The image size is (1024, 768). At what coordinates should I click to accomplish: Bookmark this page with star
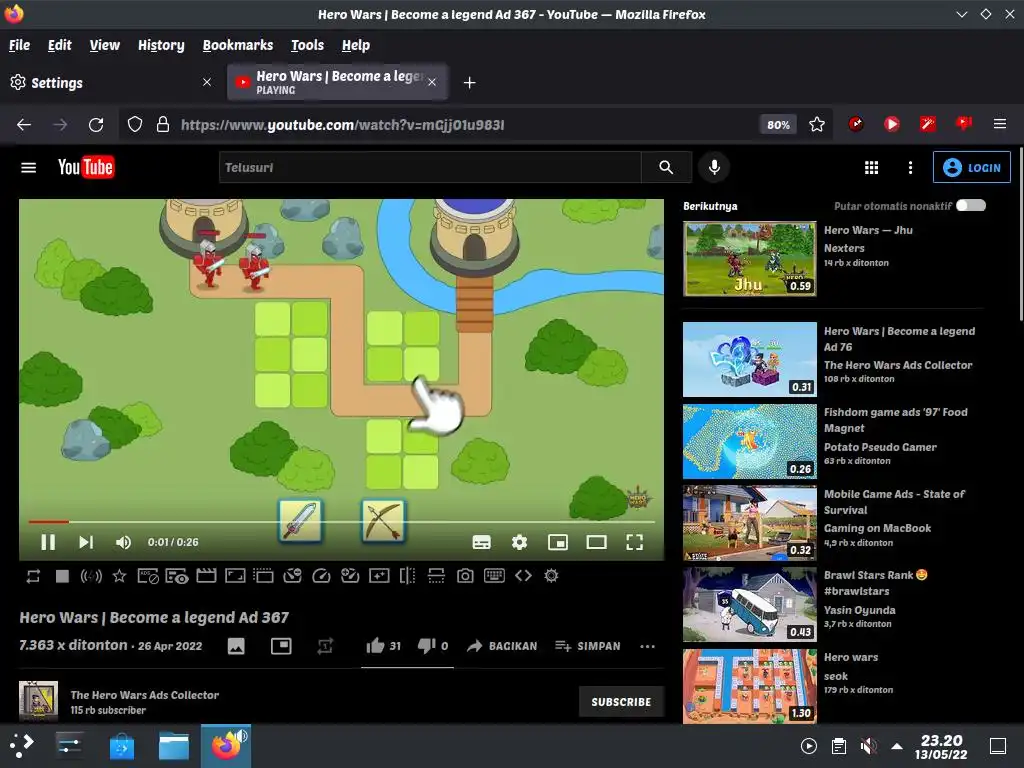[x=816, y=124]
